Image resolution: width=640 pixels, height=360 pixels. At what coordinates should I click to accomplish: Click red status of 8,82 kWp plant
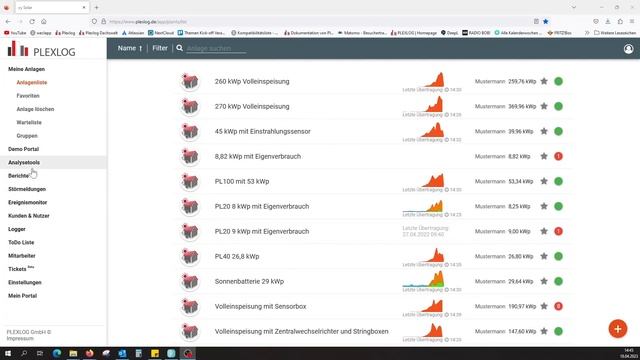coord(558,156)
